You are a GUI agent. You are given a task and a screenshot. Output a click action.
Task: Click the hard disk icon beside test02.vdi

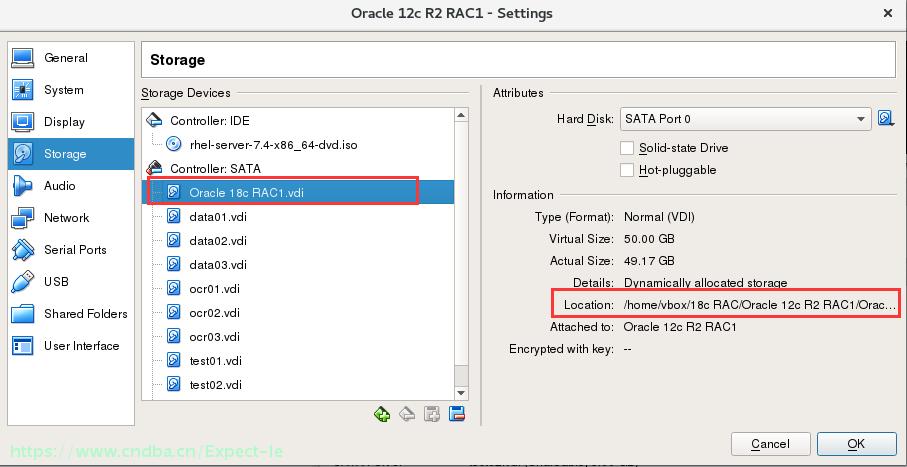point(174,384)
